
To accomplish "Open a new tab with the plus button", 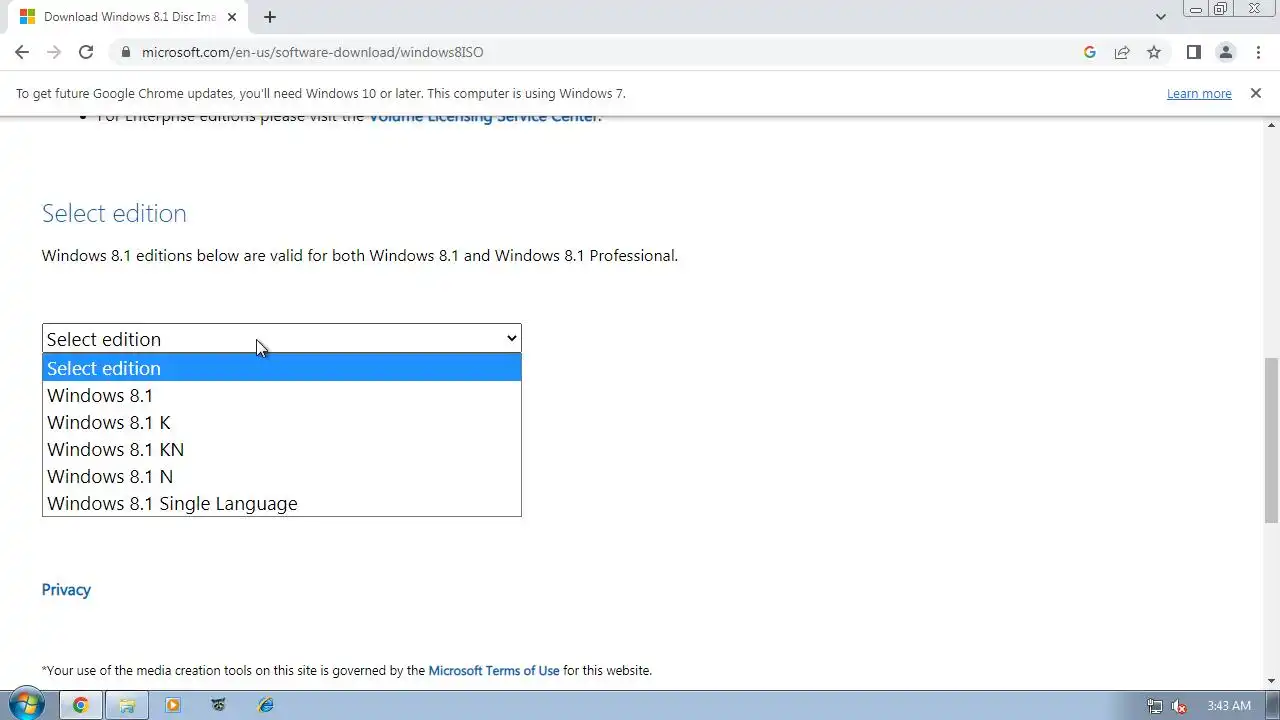I will coord(270,17).
